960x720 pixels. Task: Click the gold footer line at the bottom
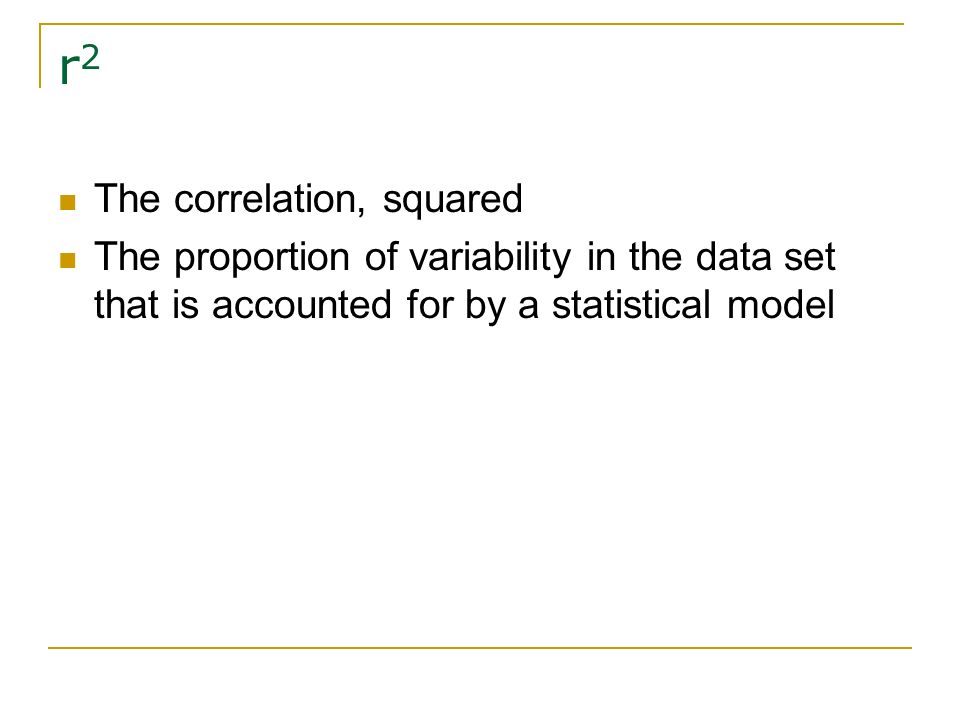[480, 647]
